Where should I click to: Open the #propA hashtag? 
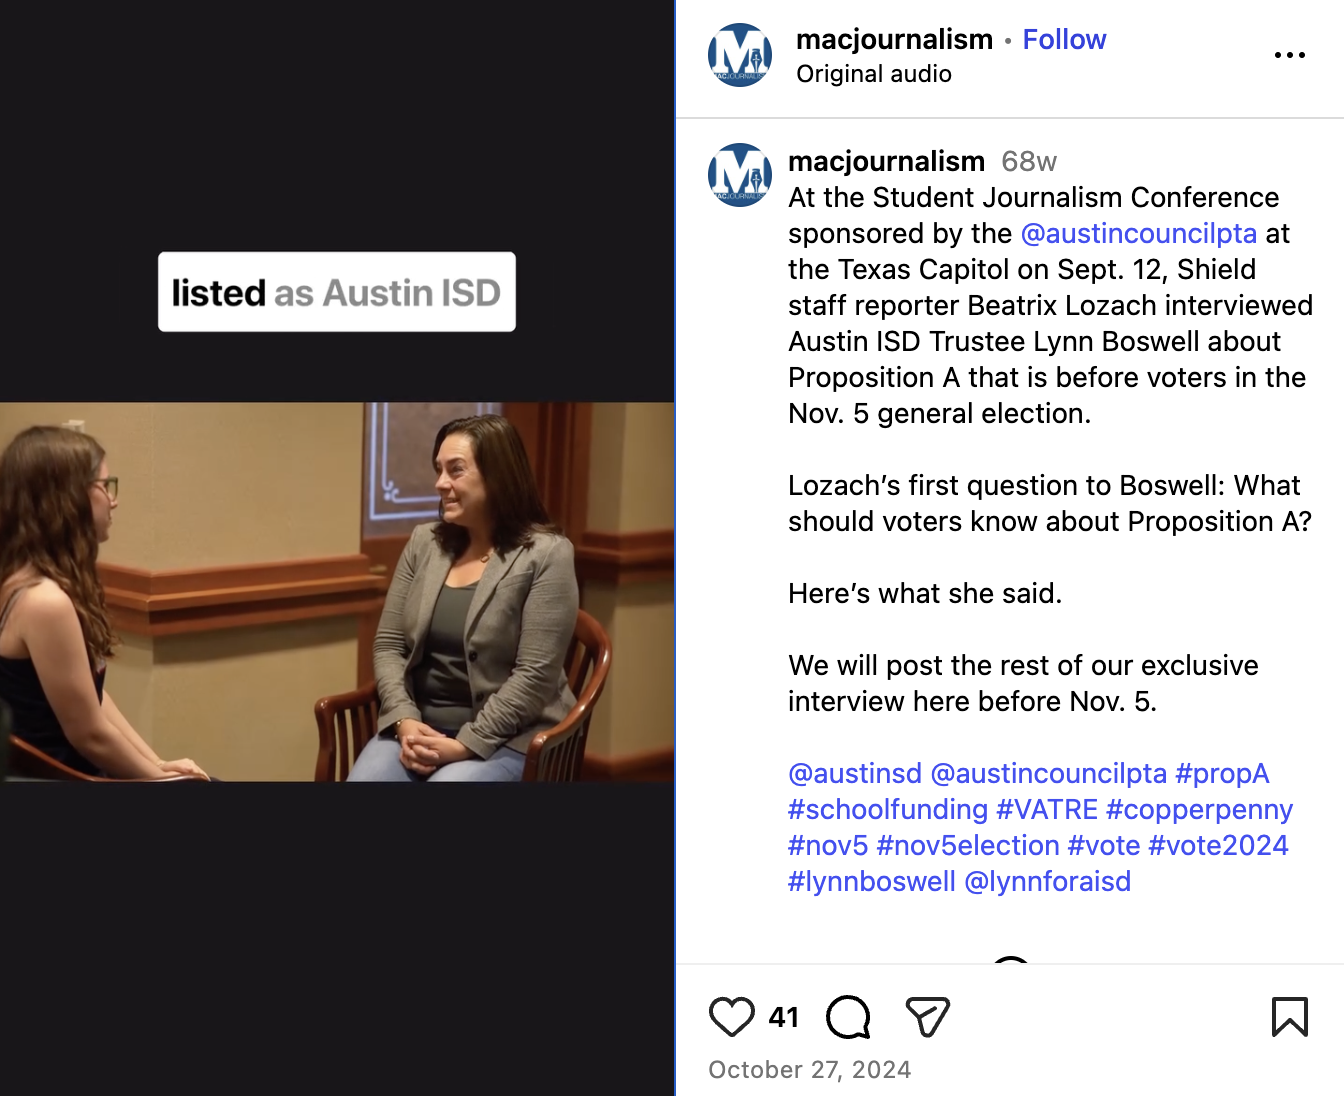click(1222, 773)
